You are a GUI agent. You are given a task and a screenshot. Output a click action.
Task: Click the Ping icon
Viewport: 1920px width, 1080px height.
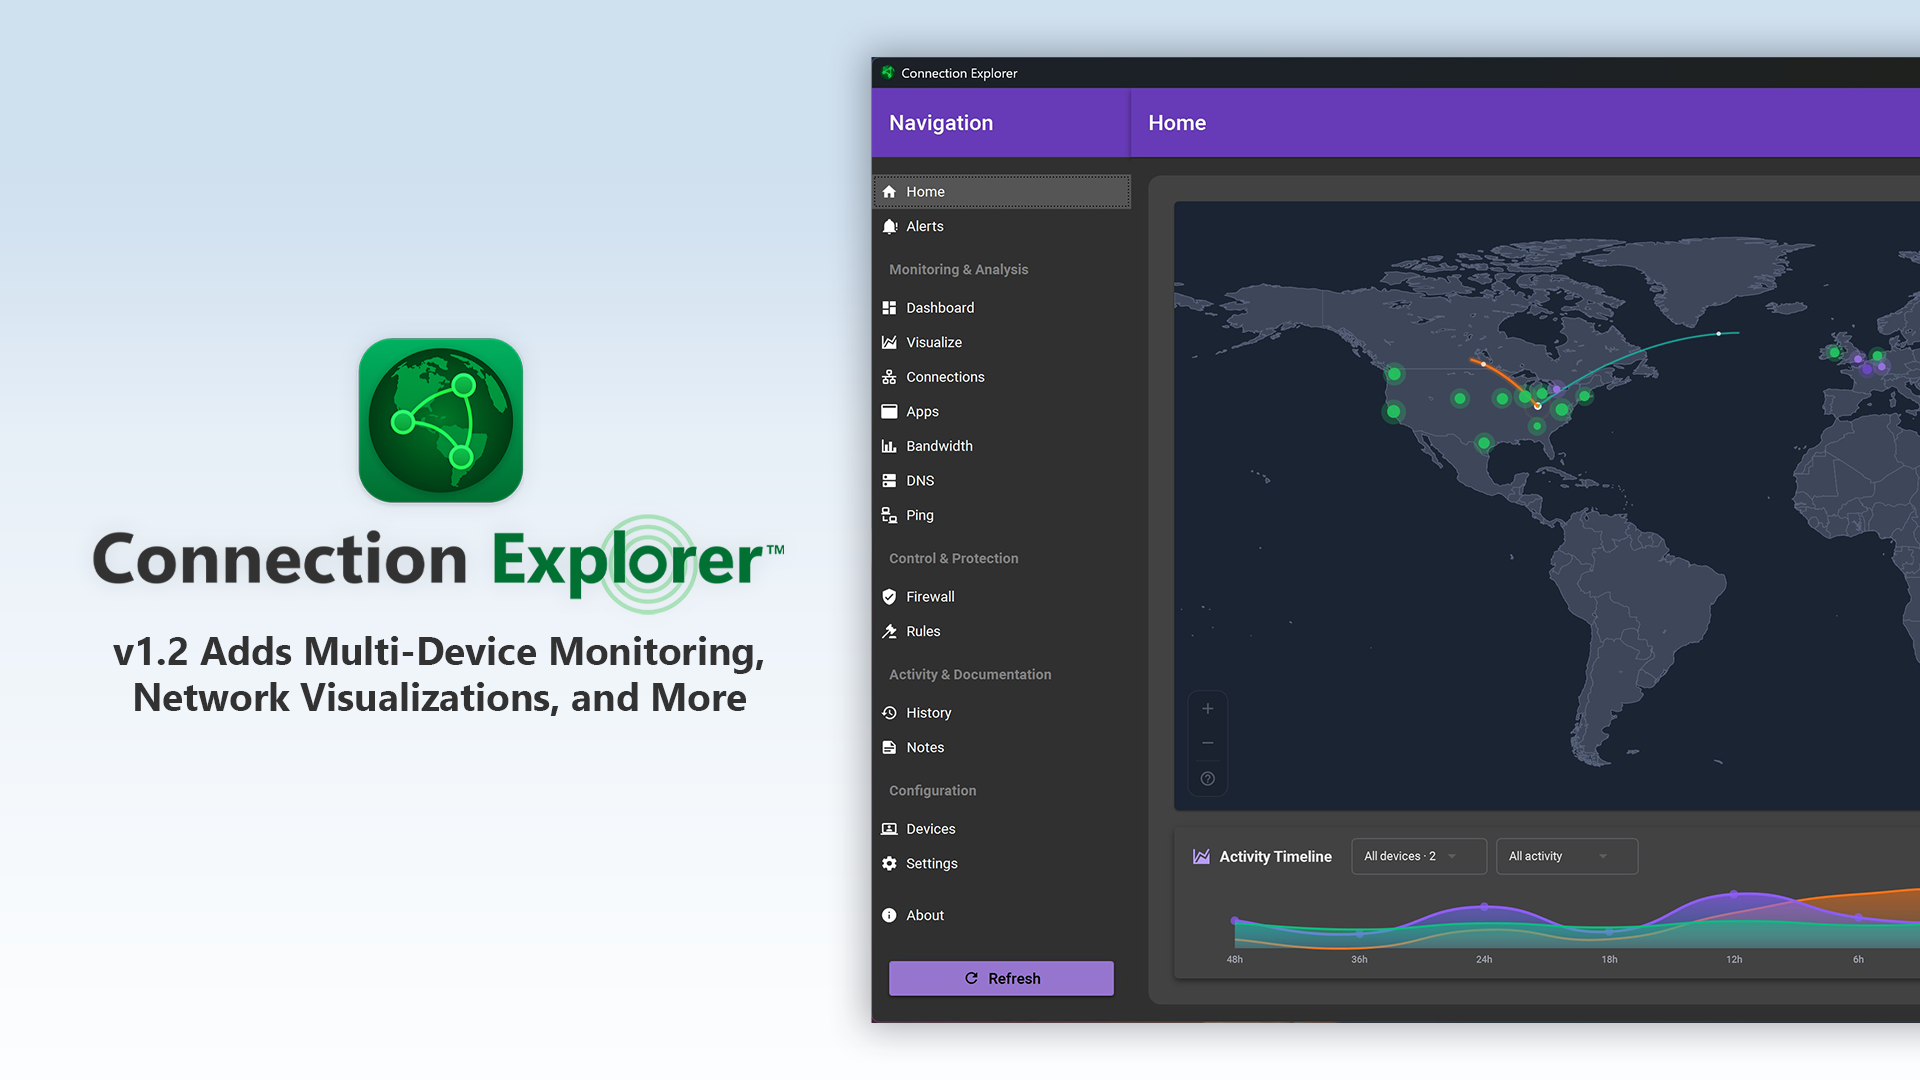889,515
